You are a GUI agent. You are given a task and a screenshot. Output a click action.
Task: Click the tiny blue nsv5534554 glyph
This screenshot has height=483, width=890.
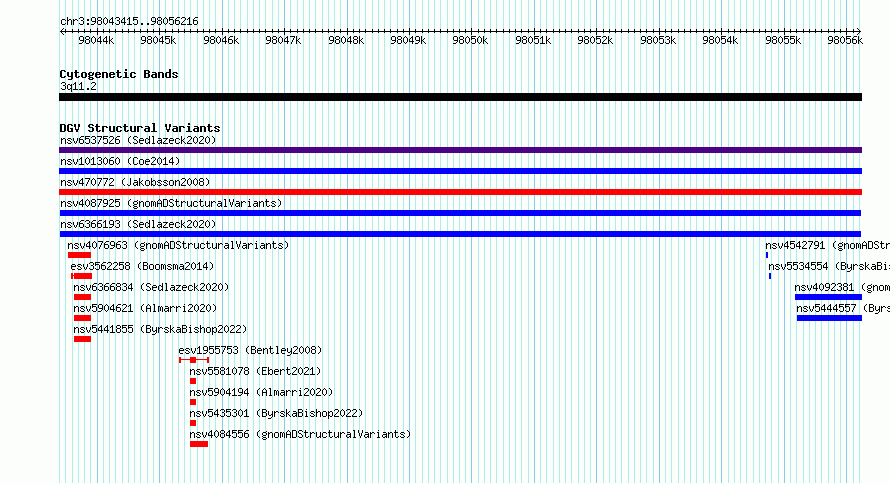point(770,276)
